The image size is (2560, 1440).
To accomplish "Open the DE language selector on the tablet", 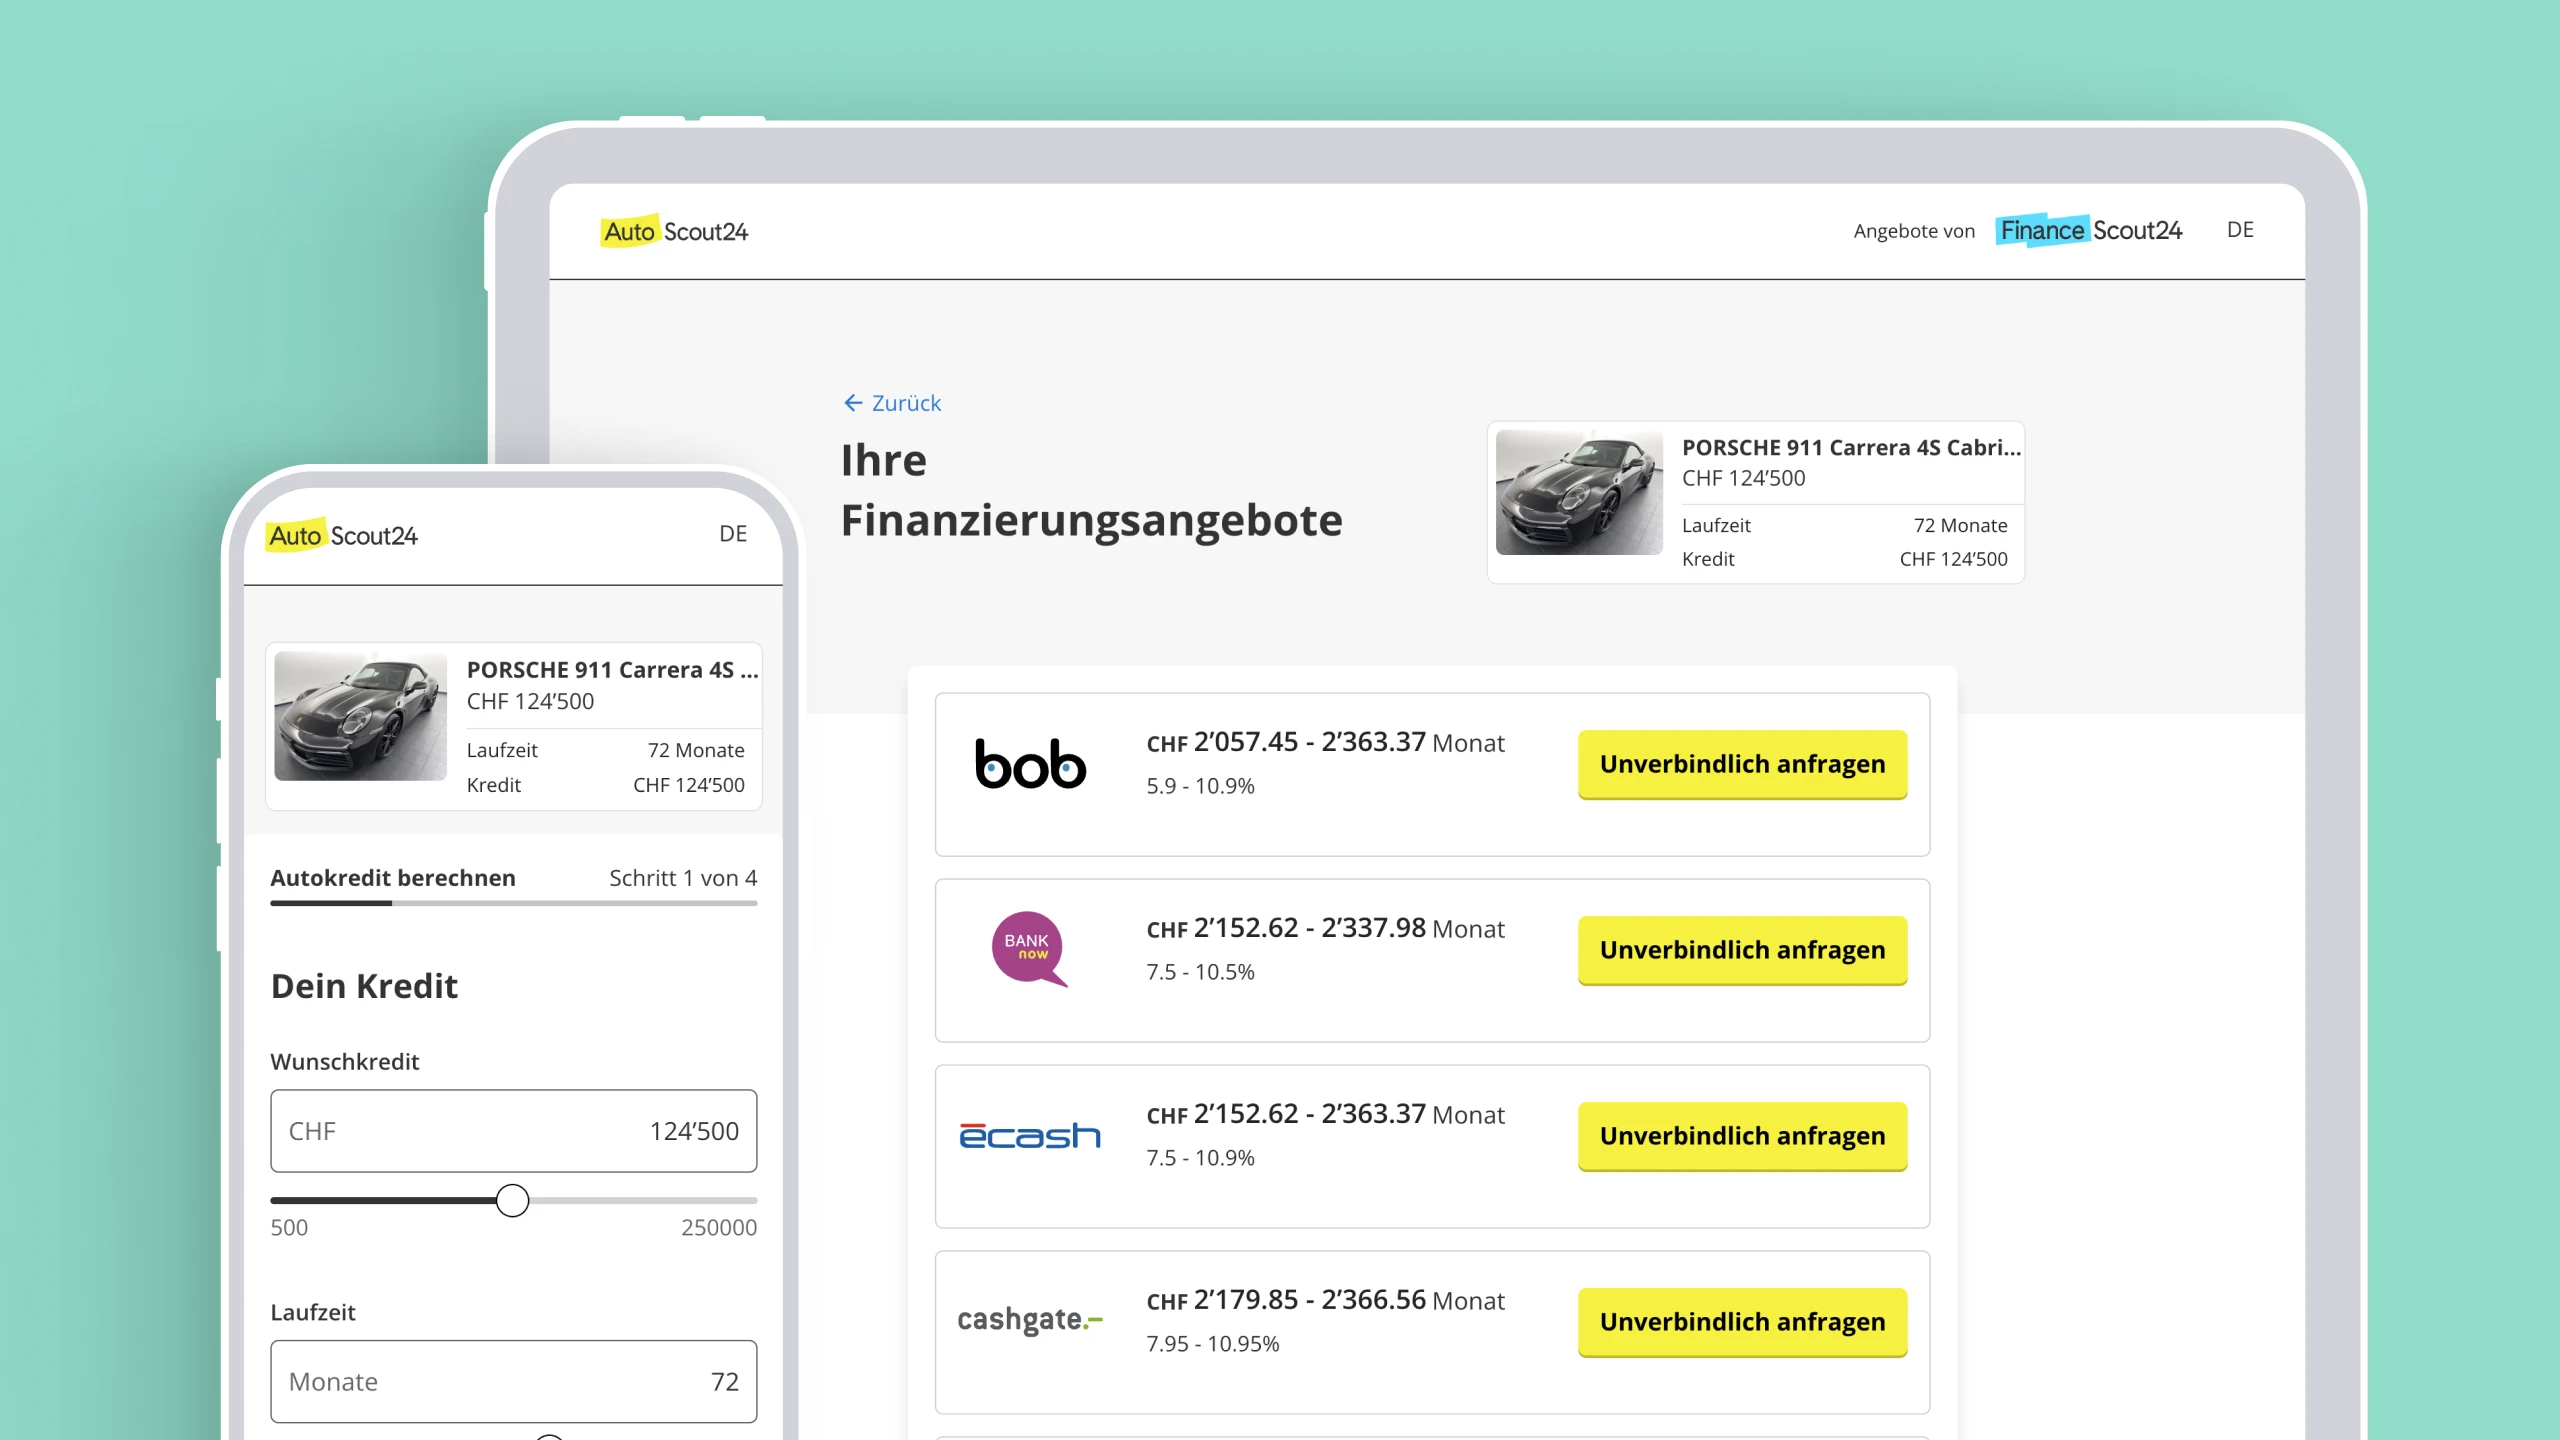I will 2240,230.
